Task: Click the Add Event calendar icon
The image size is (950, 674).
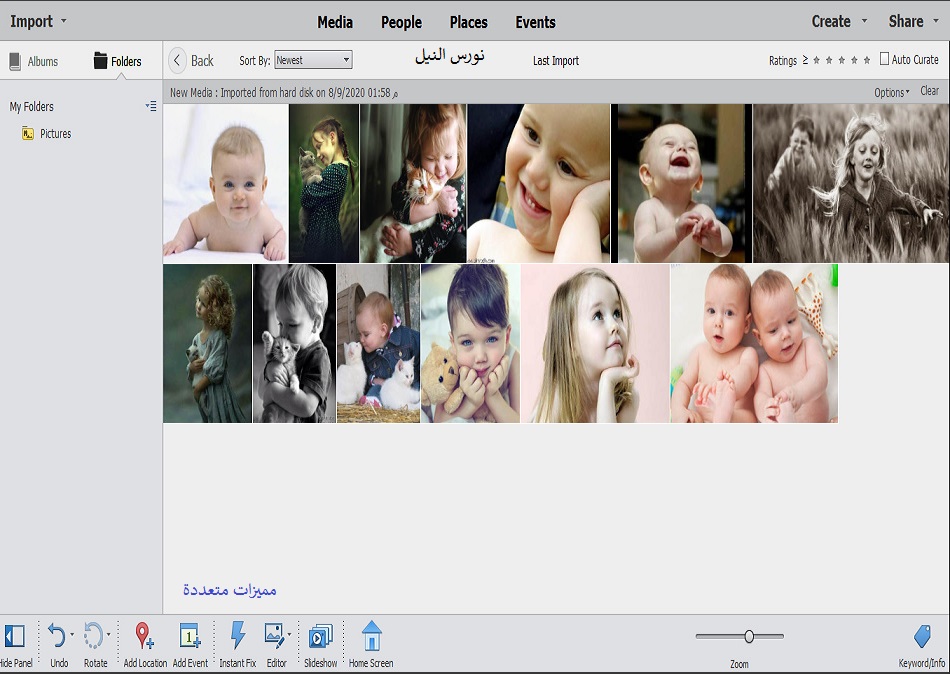Action: [190, 636]
